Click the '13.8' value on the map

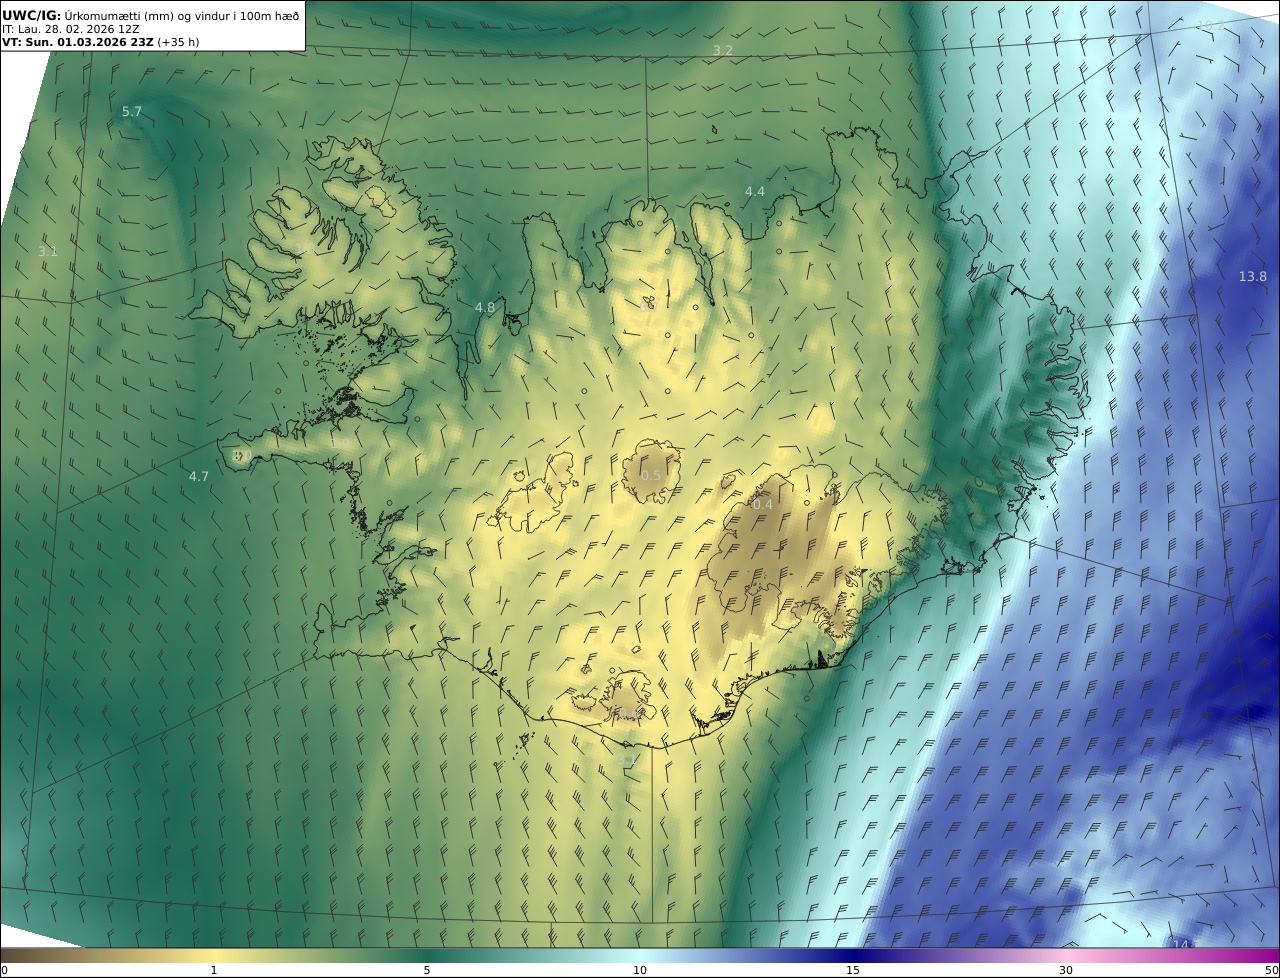tap(1253, 277)
